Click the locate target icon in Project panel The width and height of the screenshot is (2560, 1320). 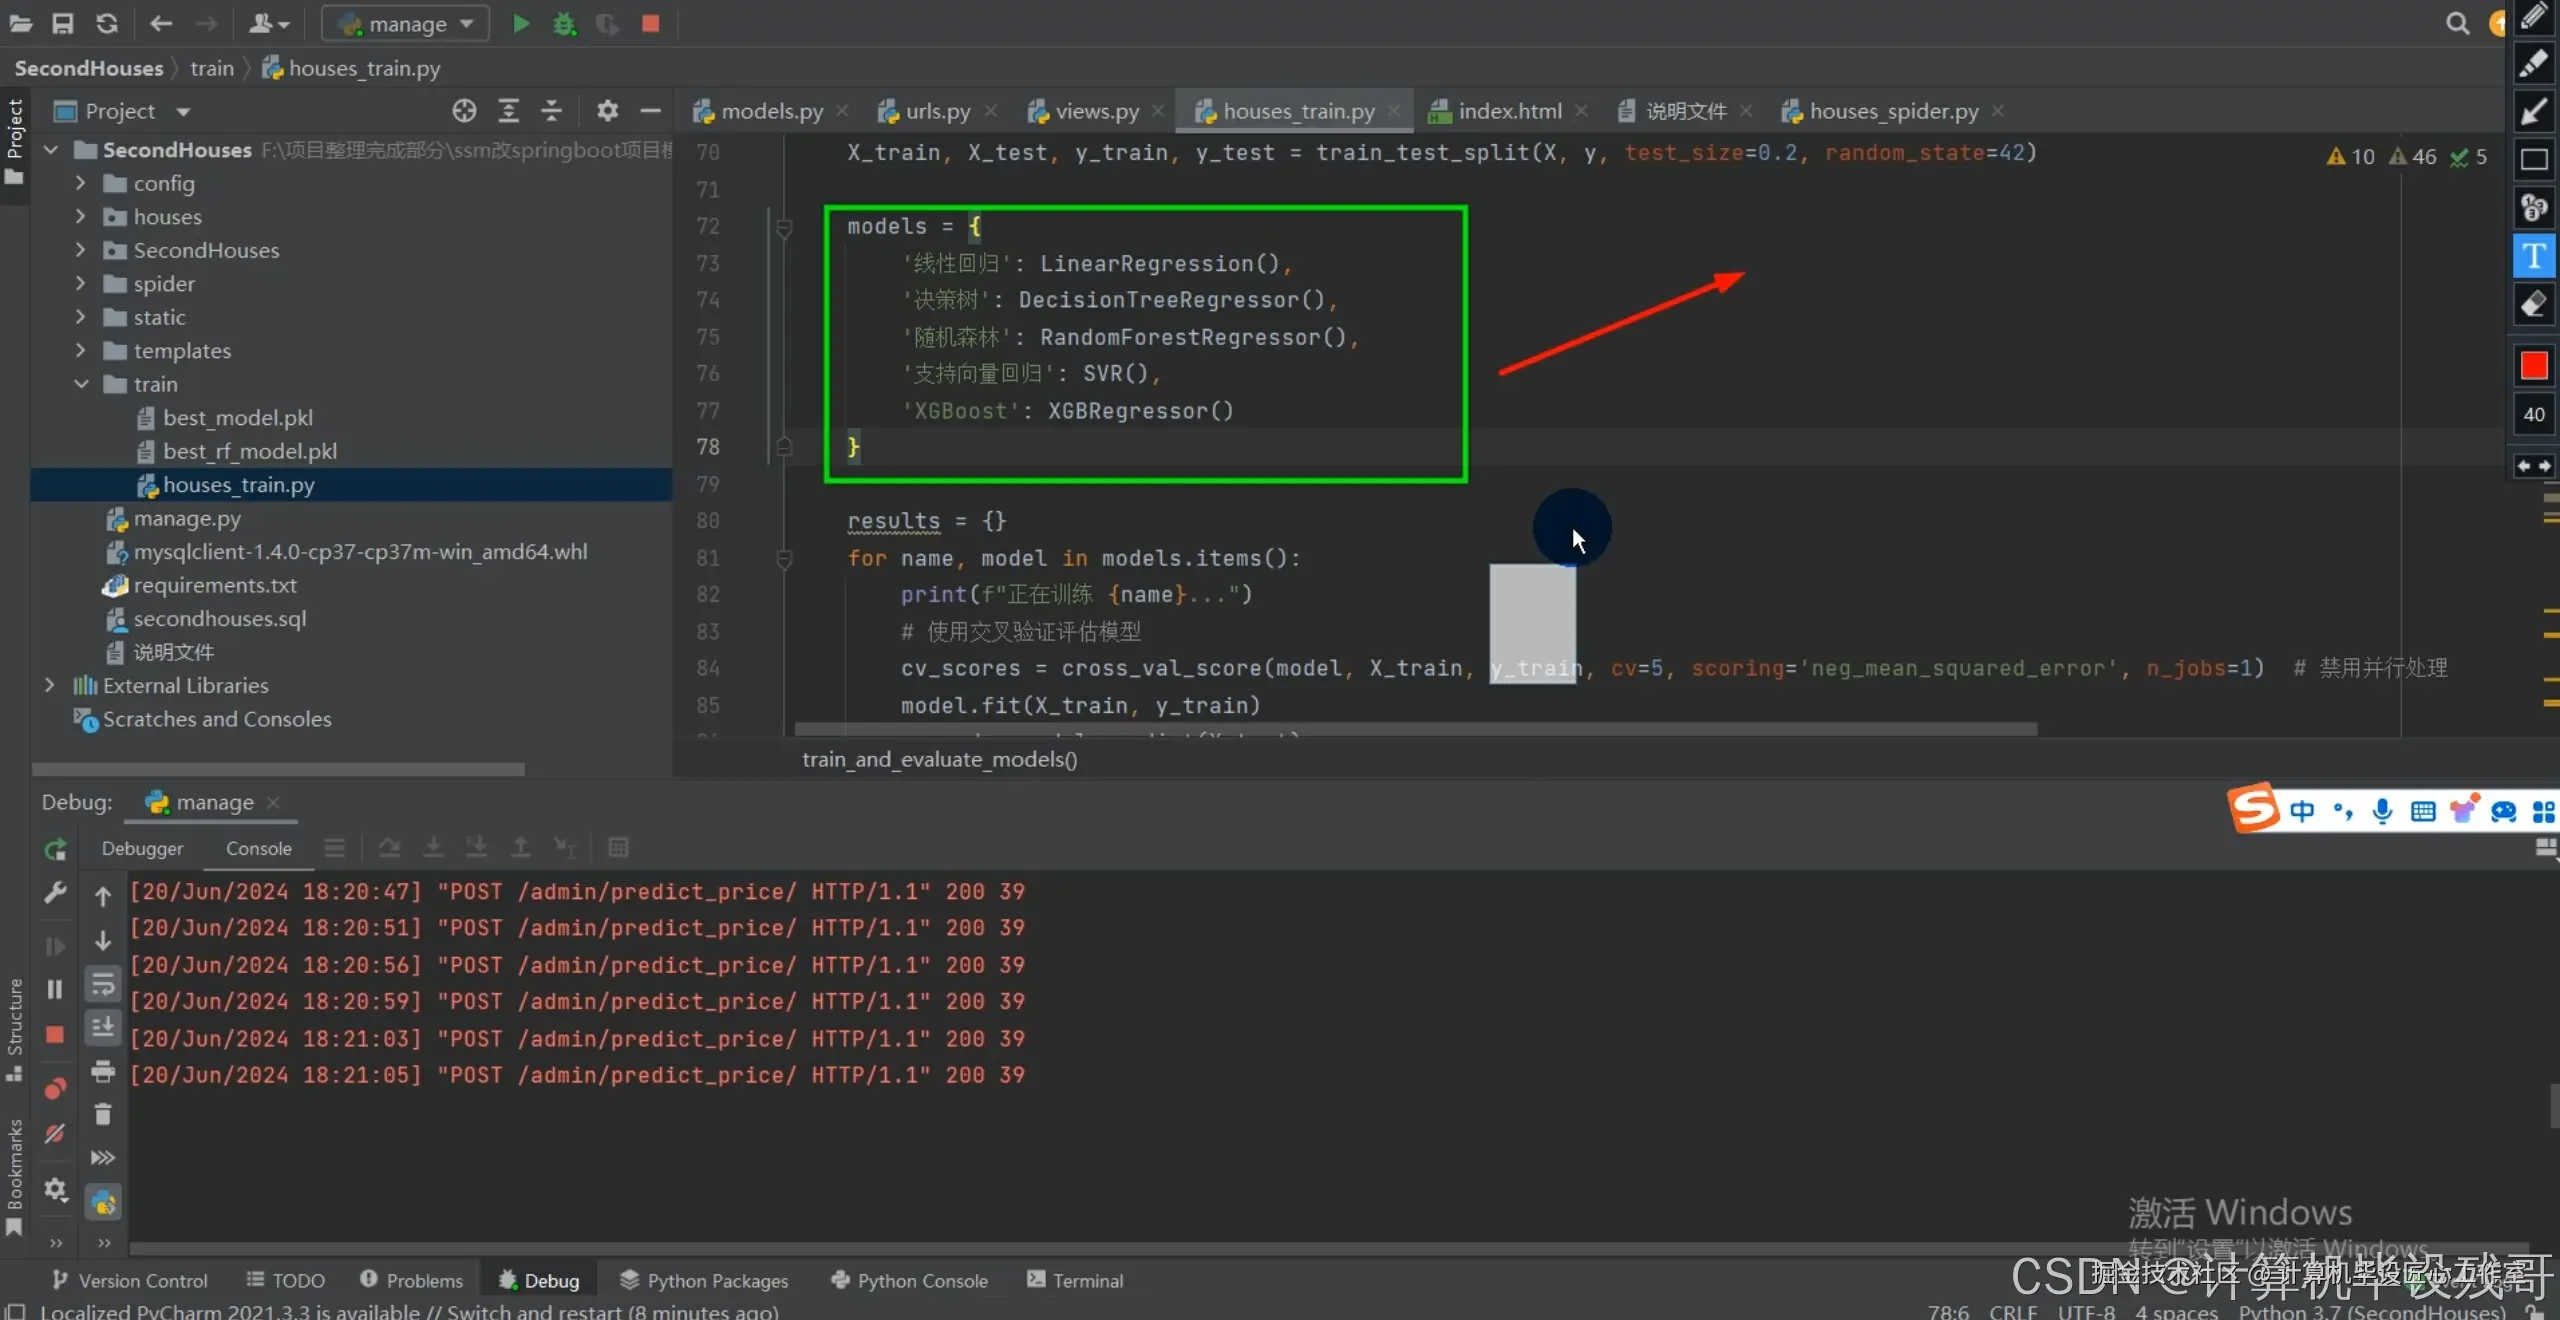point(464,111)
